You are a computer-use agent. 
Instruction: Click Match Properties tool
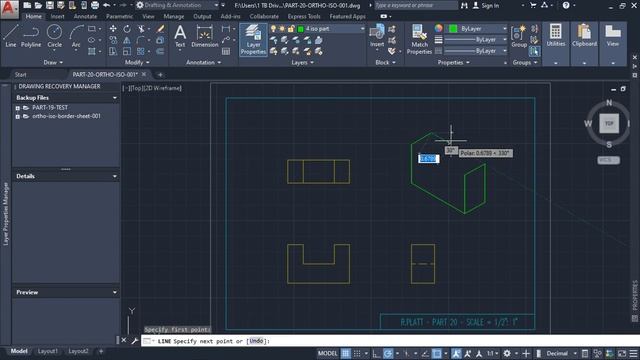[x=419, y=39]
